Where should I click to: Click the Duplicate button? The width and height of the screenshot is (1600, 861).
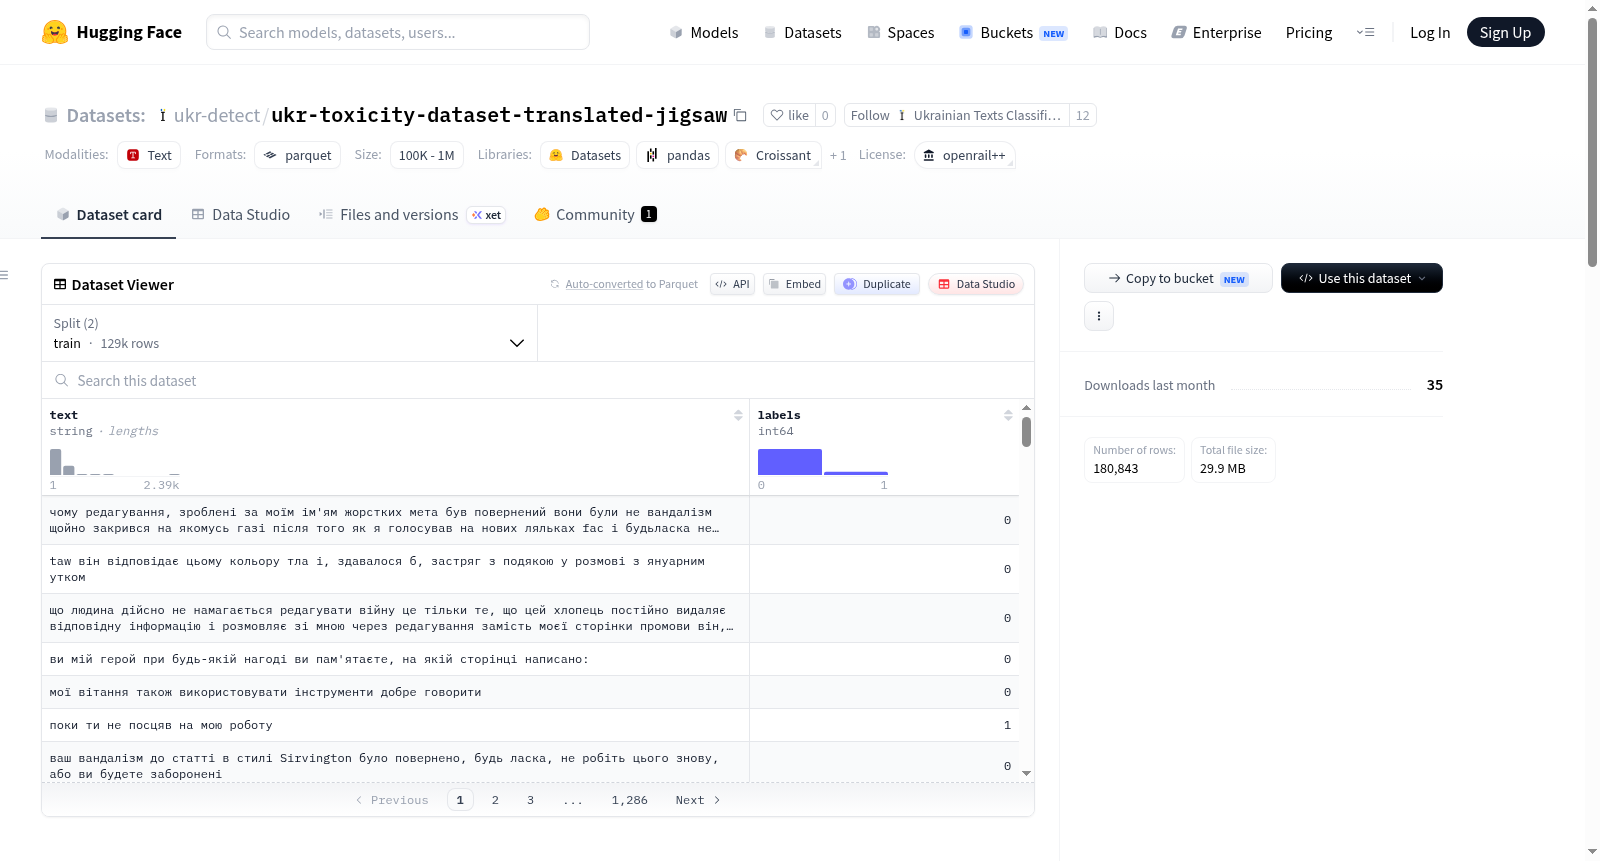tap(877, 284)
